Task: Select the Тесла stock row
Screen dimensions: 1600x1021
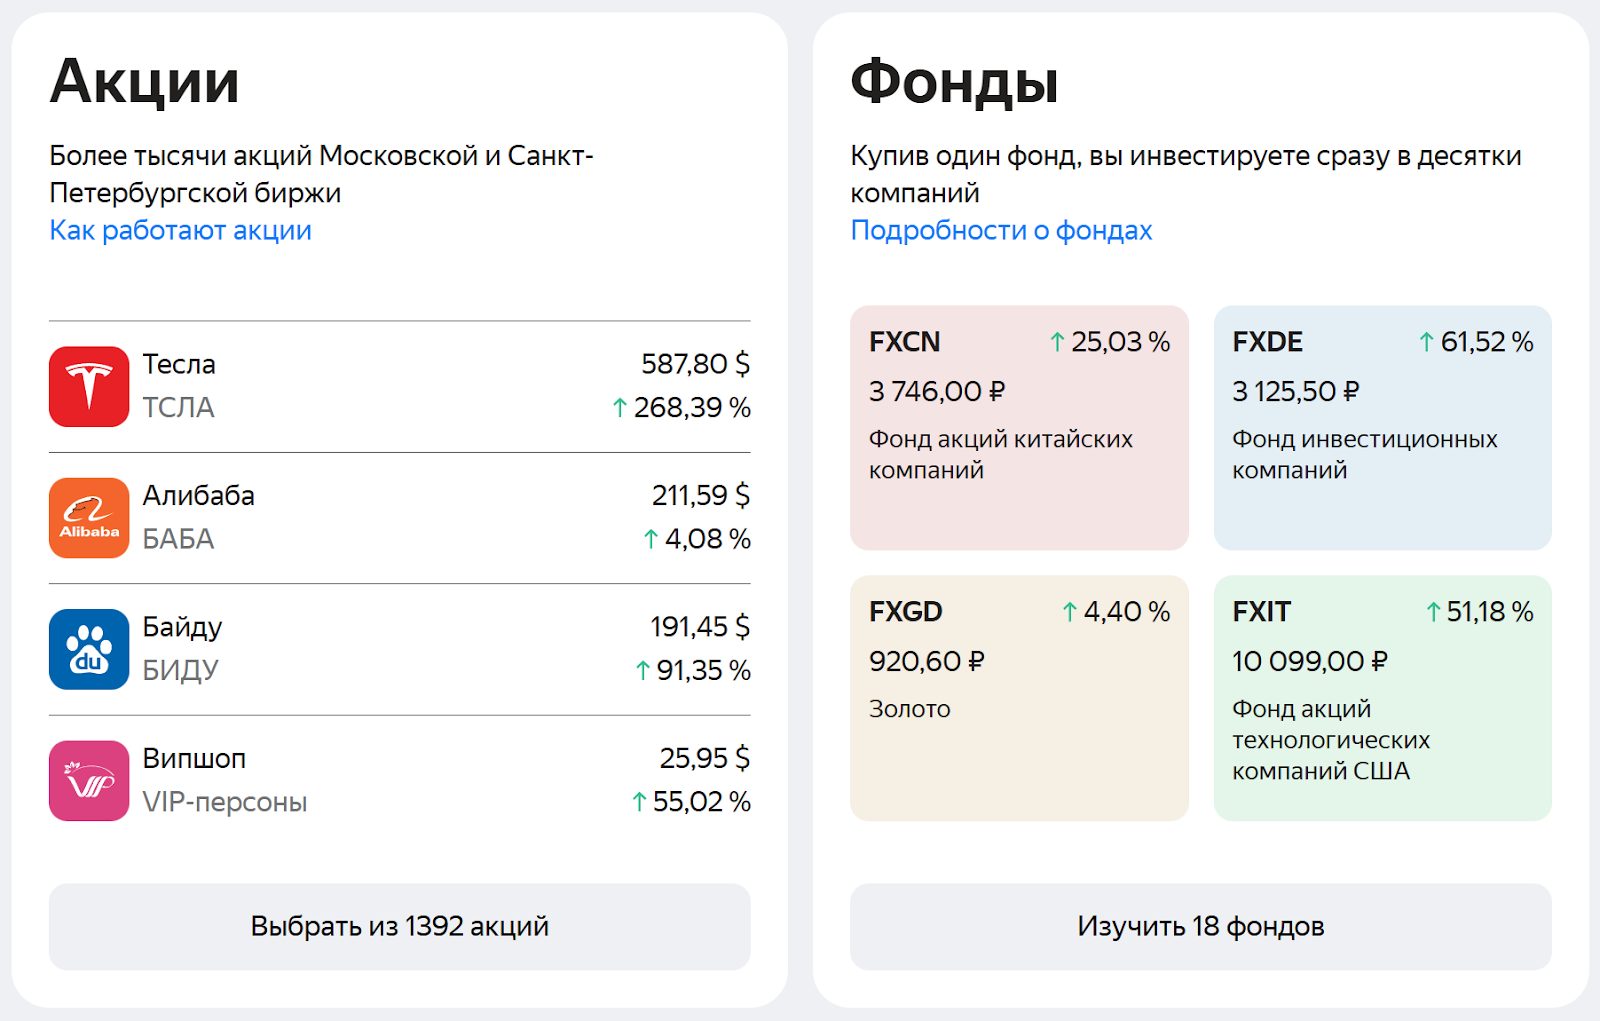Action: tap(400, 386)
